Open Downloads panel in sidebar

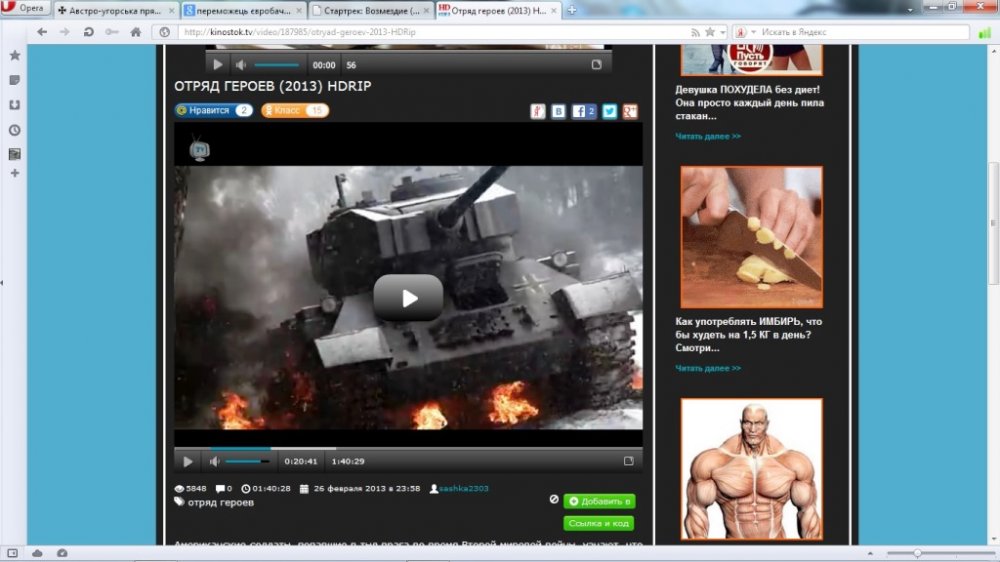[x=15, y=105]
